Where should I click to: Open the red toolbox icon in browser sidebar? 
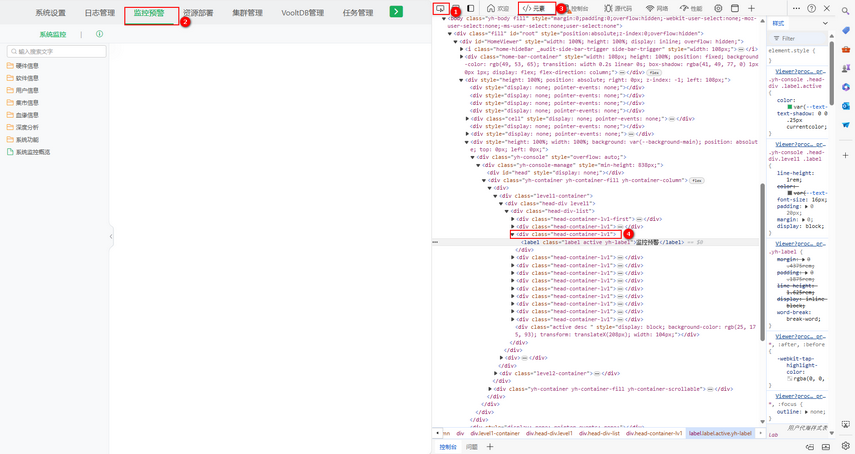tap(846, 50)
